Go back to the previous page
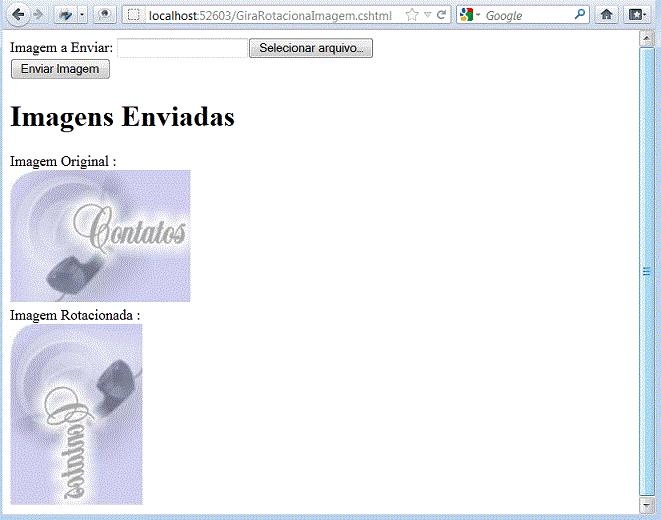Screen dimensions: 661x520 point(17,15)
